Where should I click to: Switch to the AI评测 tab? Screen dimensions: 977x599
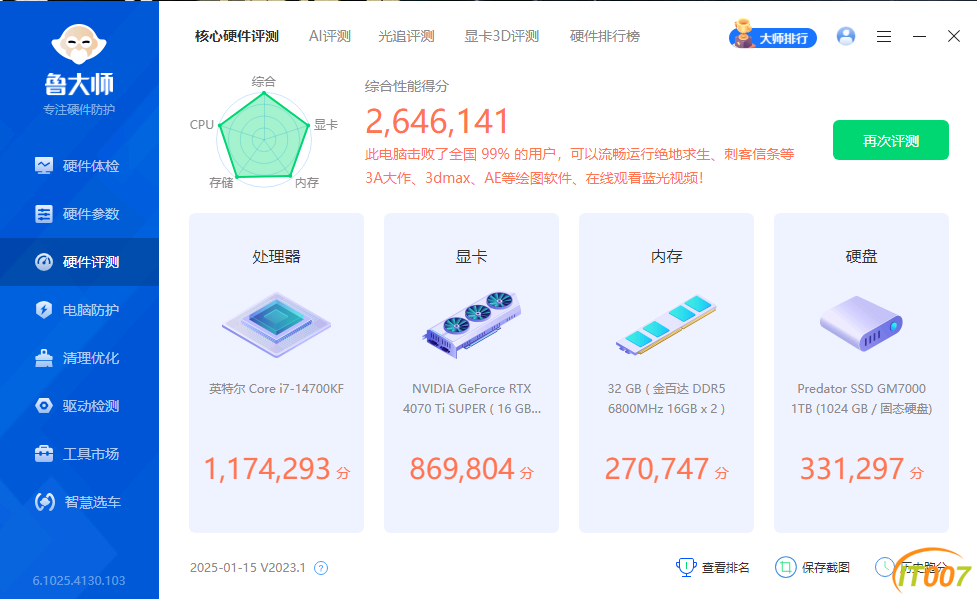coord(330,36)
